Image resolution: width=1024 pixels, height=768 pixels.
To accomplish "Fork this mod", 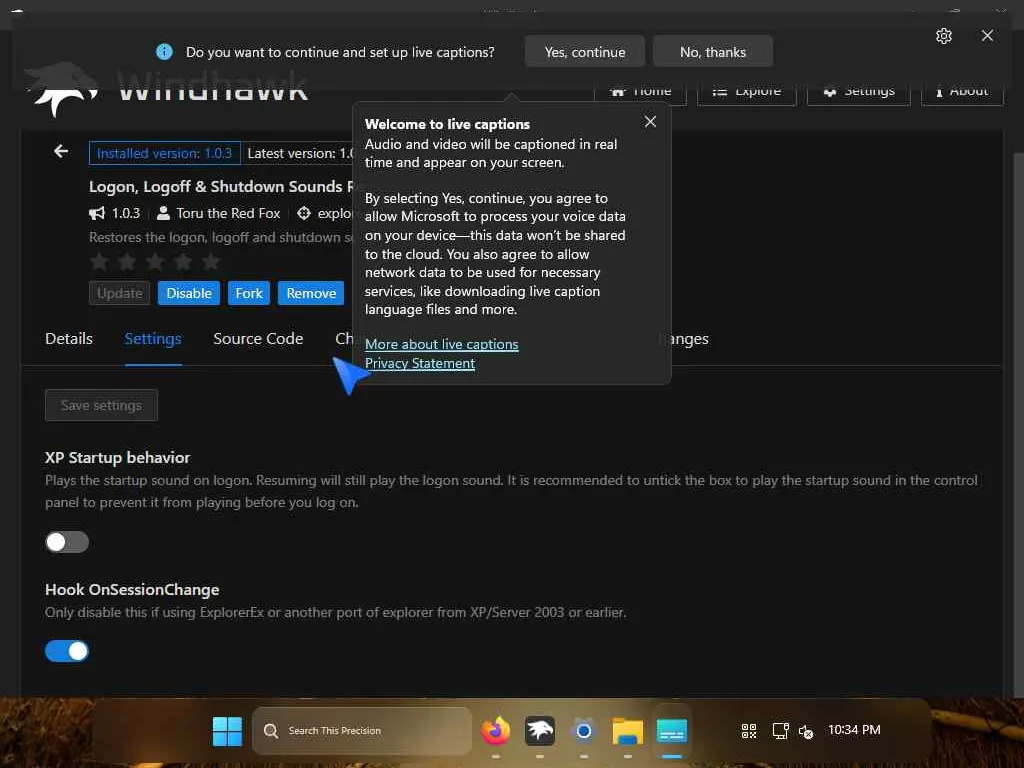I will click(x=249, y=293).
